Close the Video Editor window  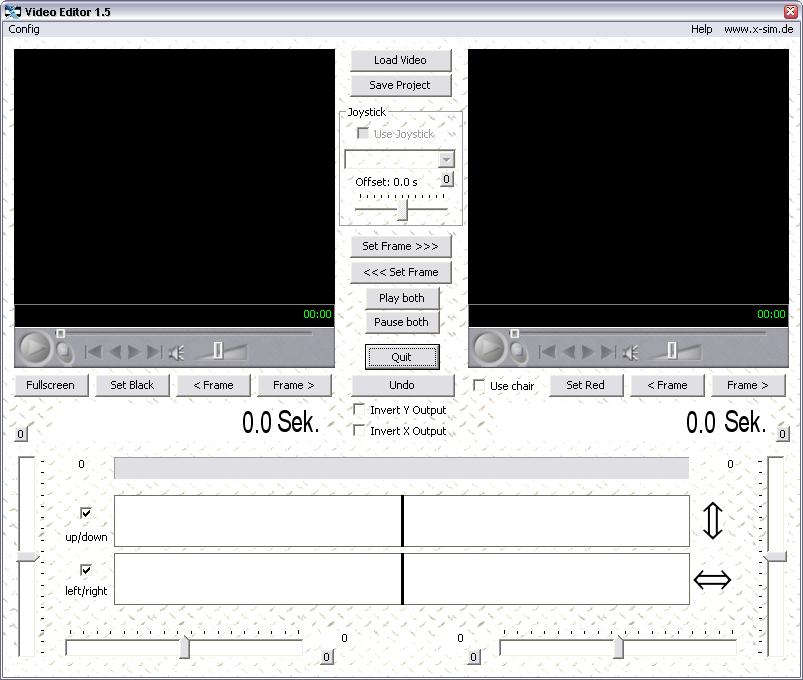pyautogui.click(x=791, y=11)
